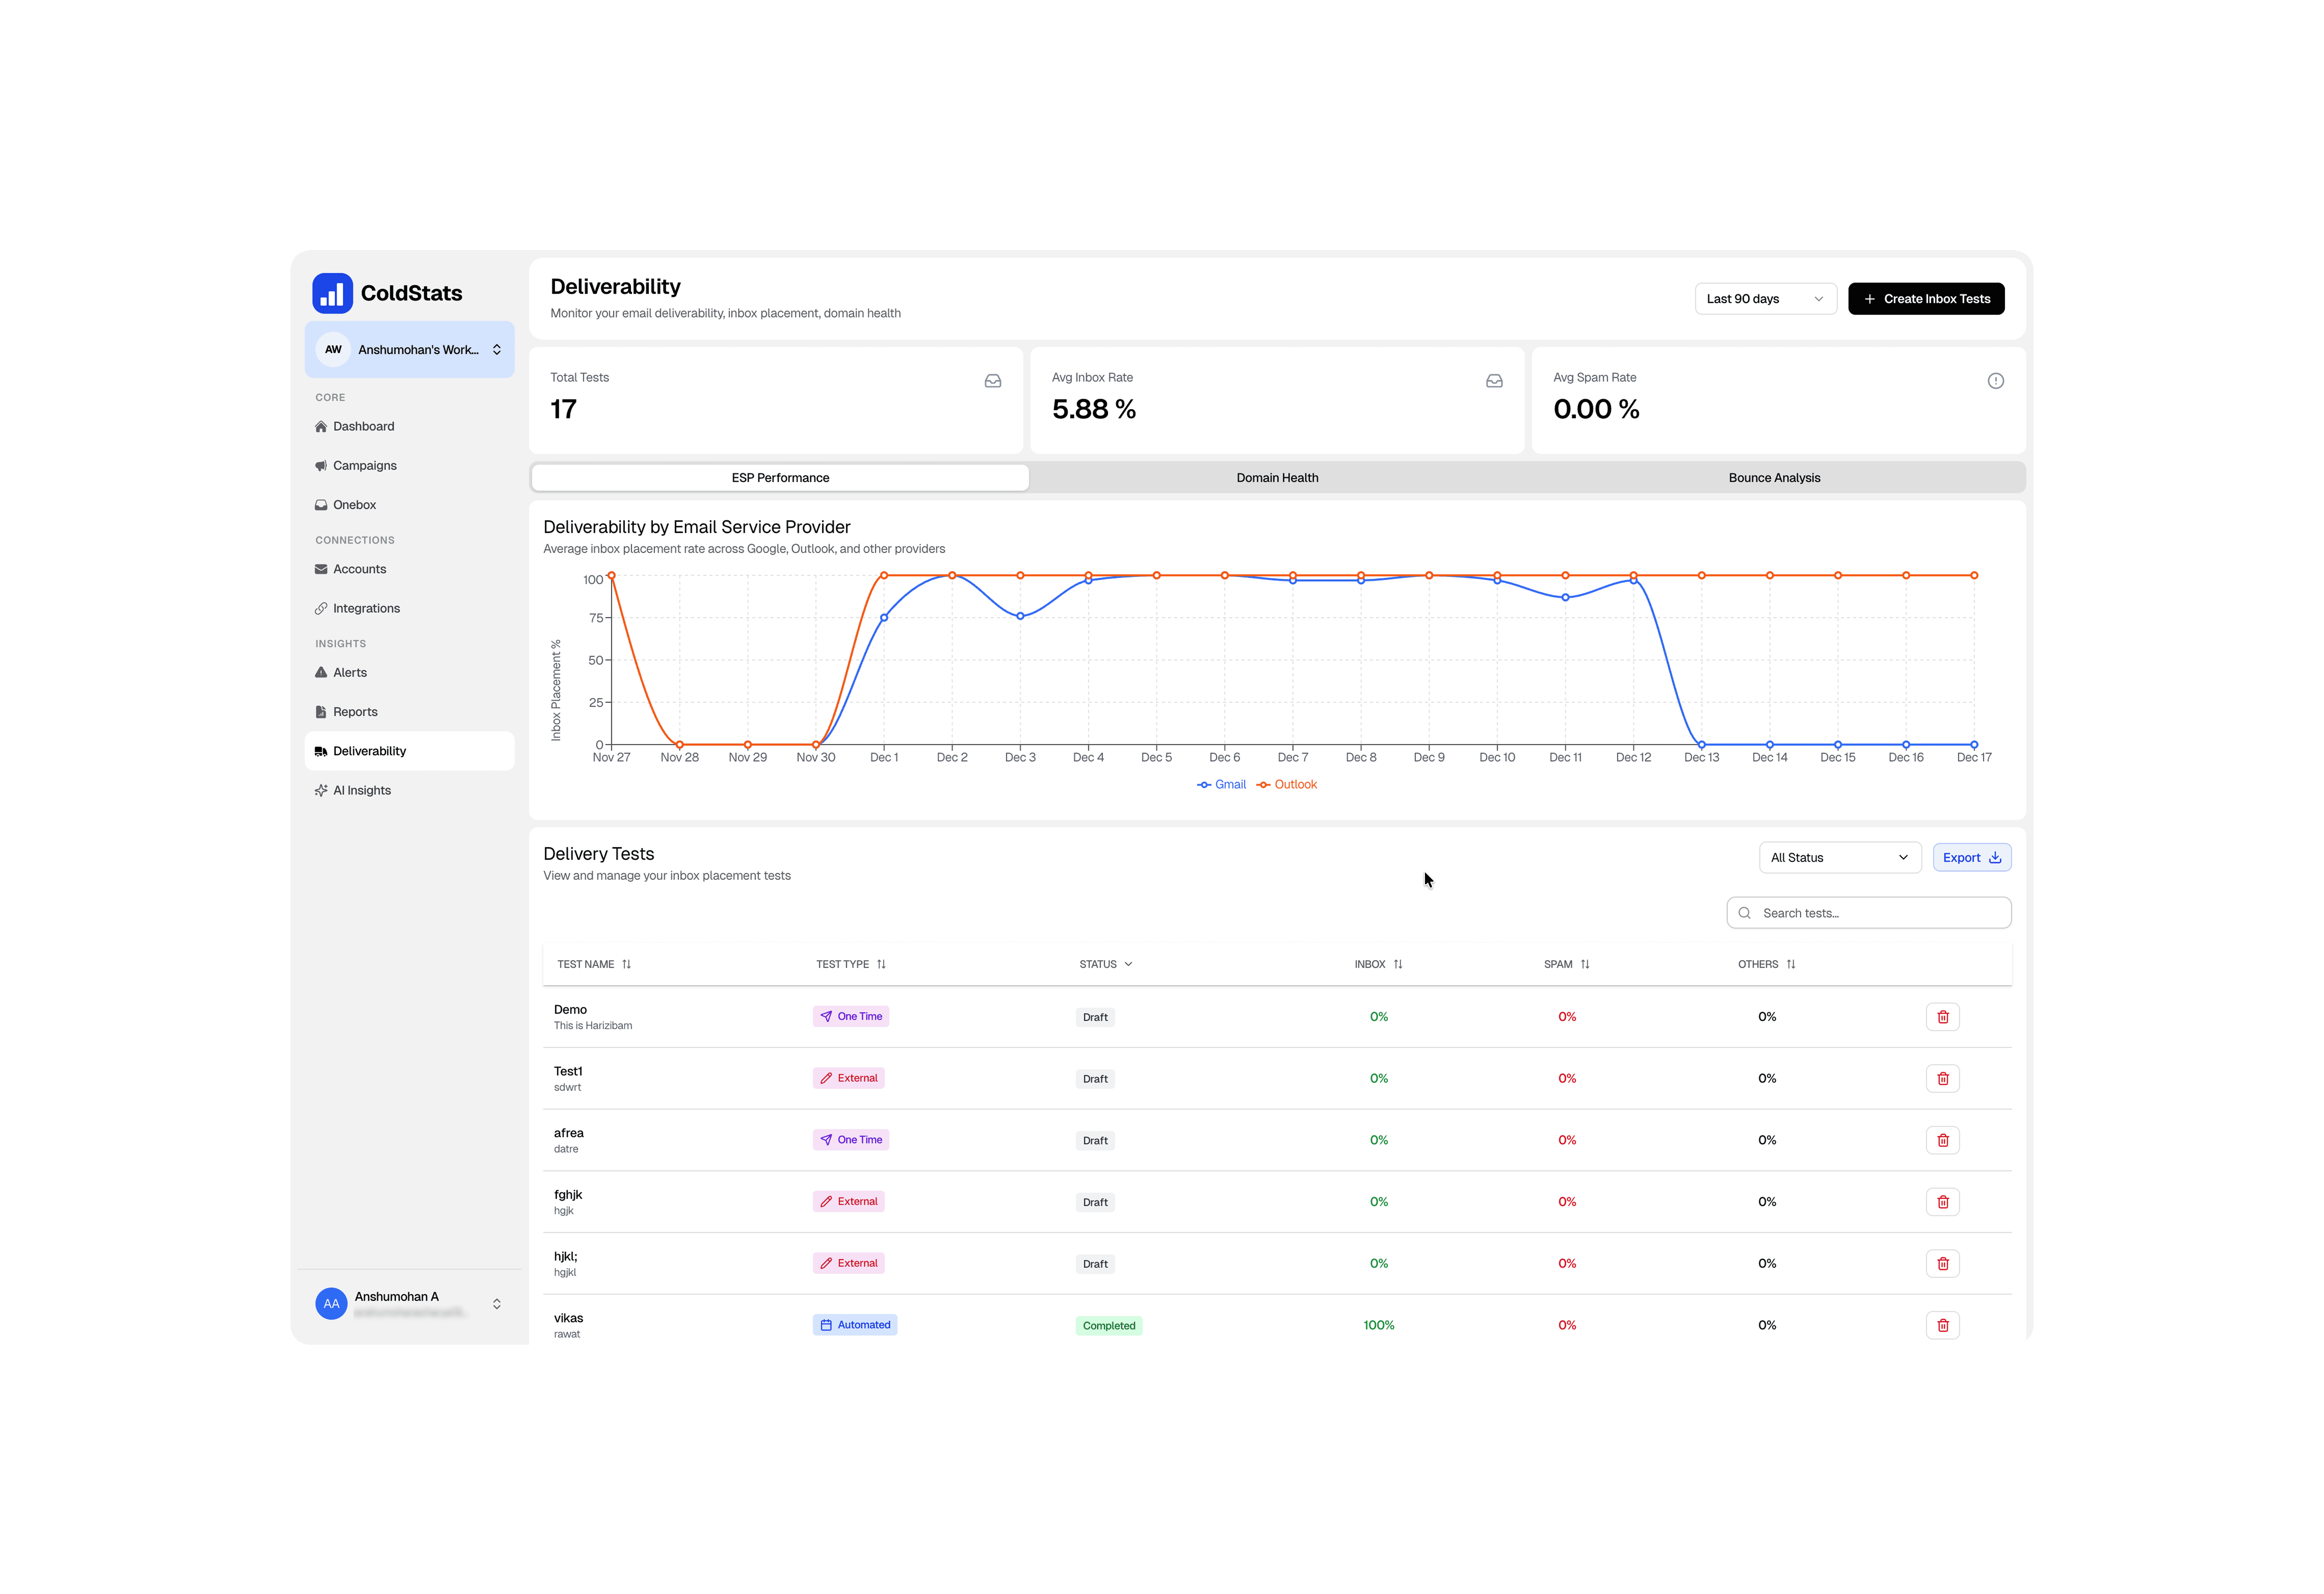Open the Last 90 days dropdown
This screenshot has height=1594, width=2324.
1765,299
